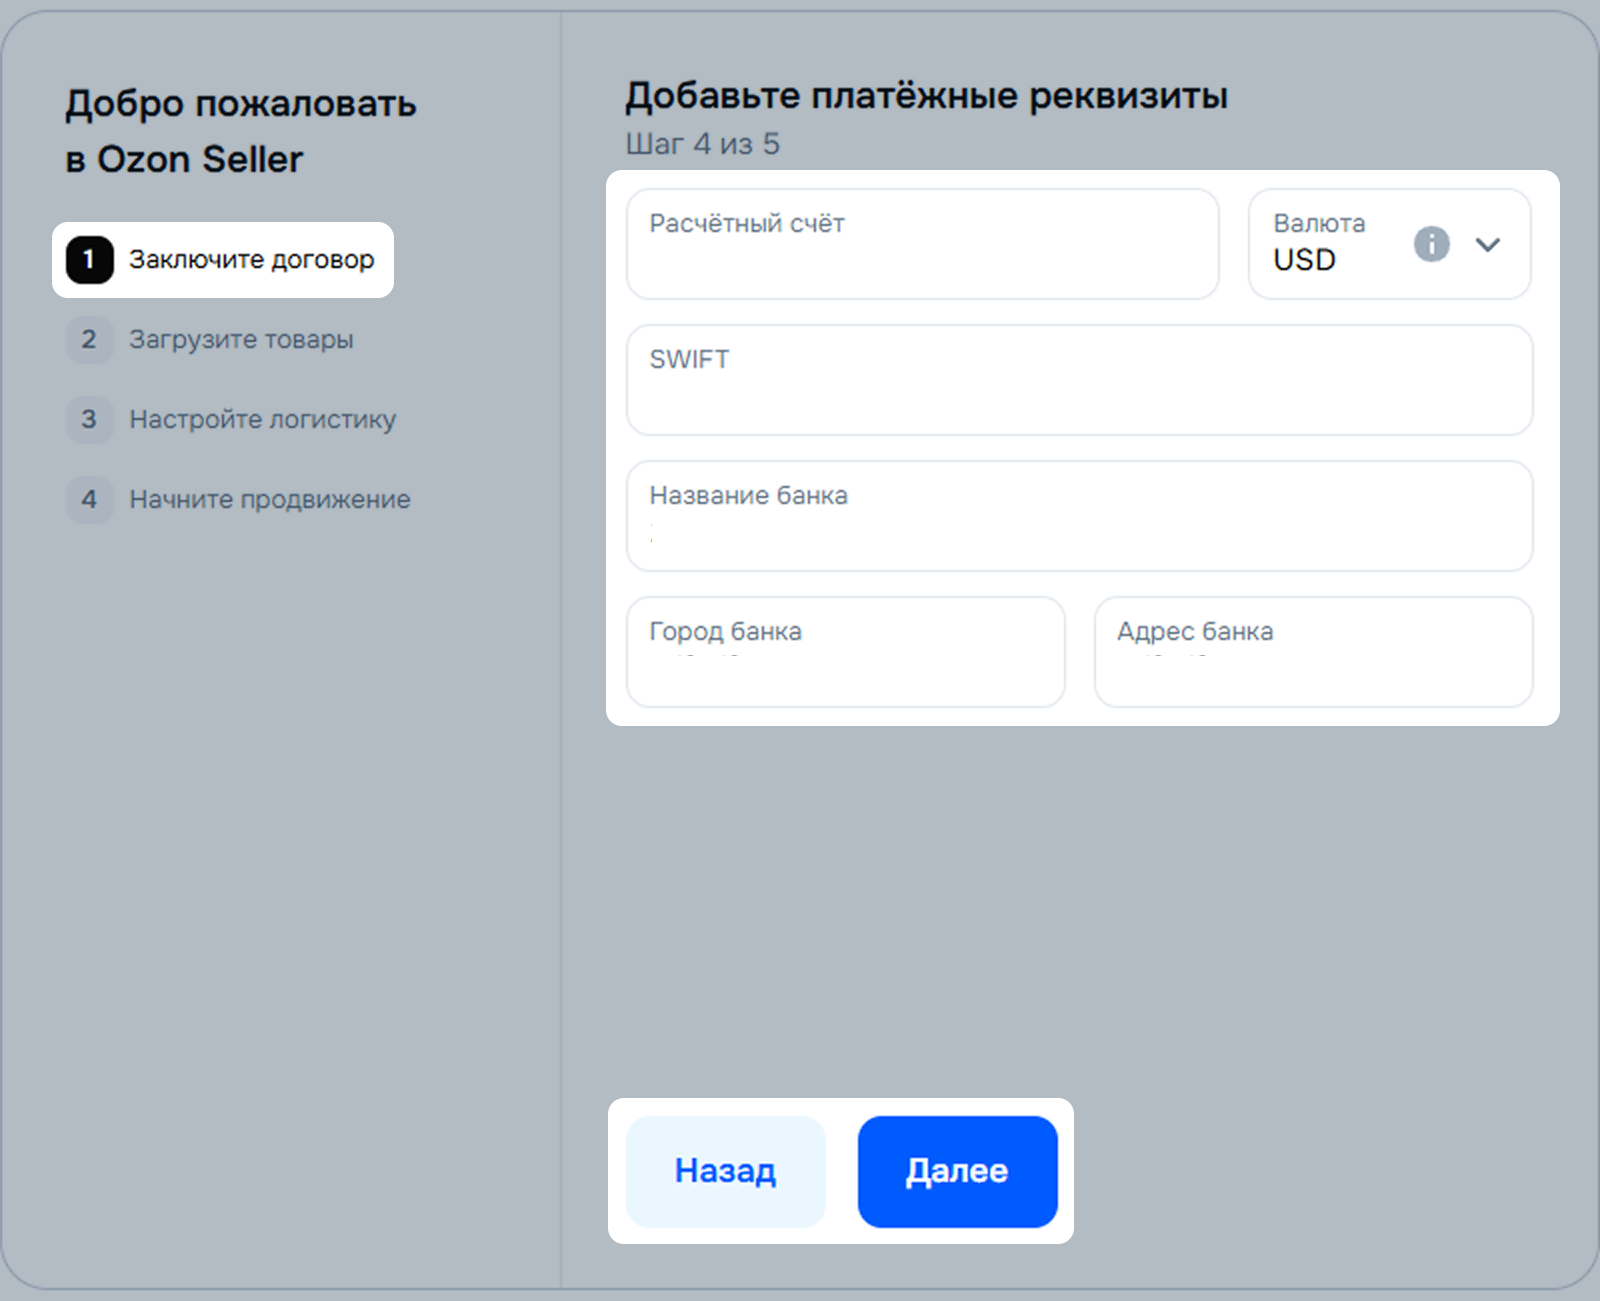The width and height of the screenshot is (1600, 1301).
Task: Click the number 1 step badge
Action: (x=89, y=260)
